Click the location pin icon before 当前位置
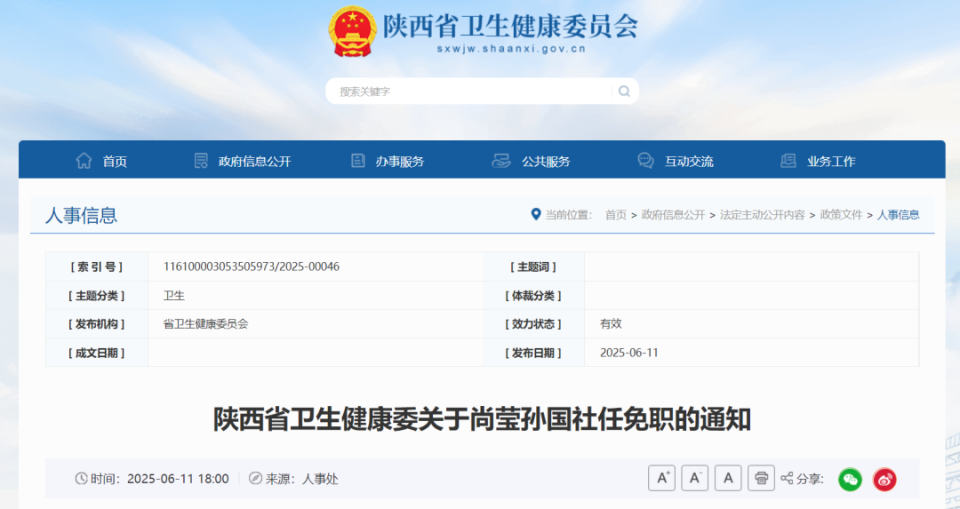The image size is (960, 509). pyautogui.click(x=536, y=214)
